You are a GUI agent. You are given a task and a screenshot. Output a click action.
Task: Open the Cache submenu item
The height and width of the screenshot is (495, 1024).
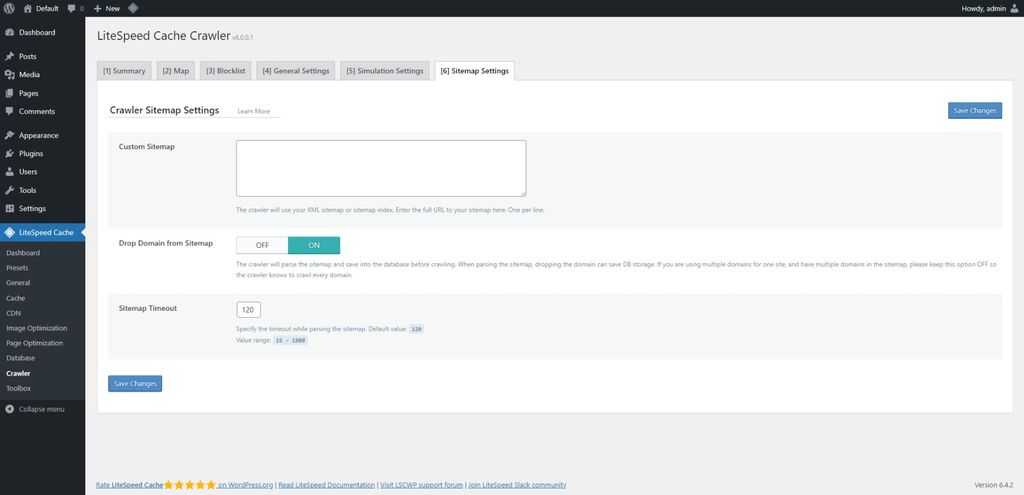click(16, 298)
